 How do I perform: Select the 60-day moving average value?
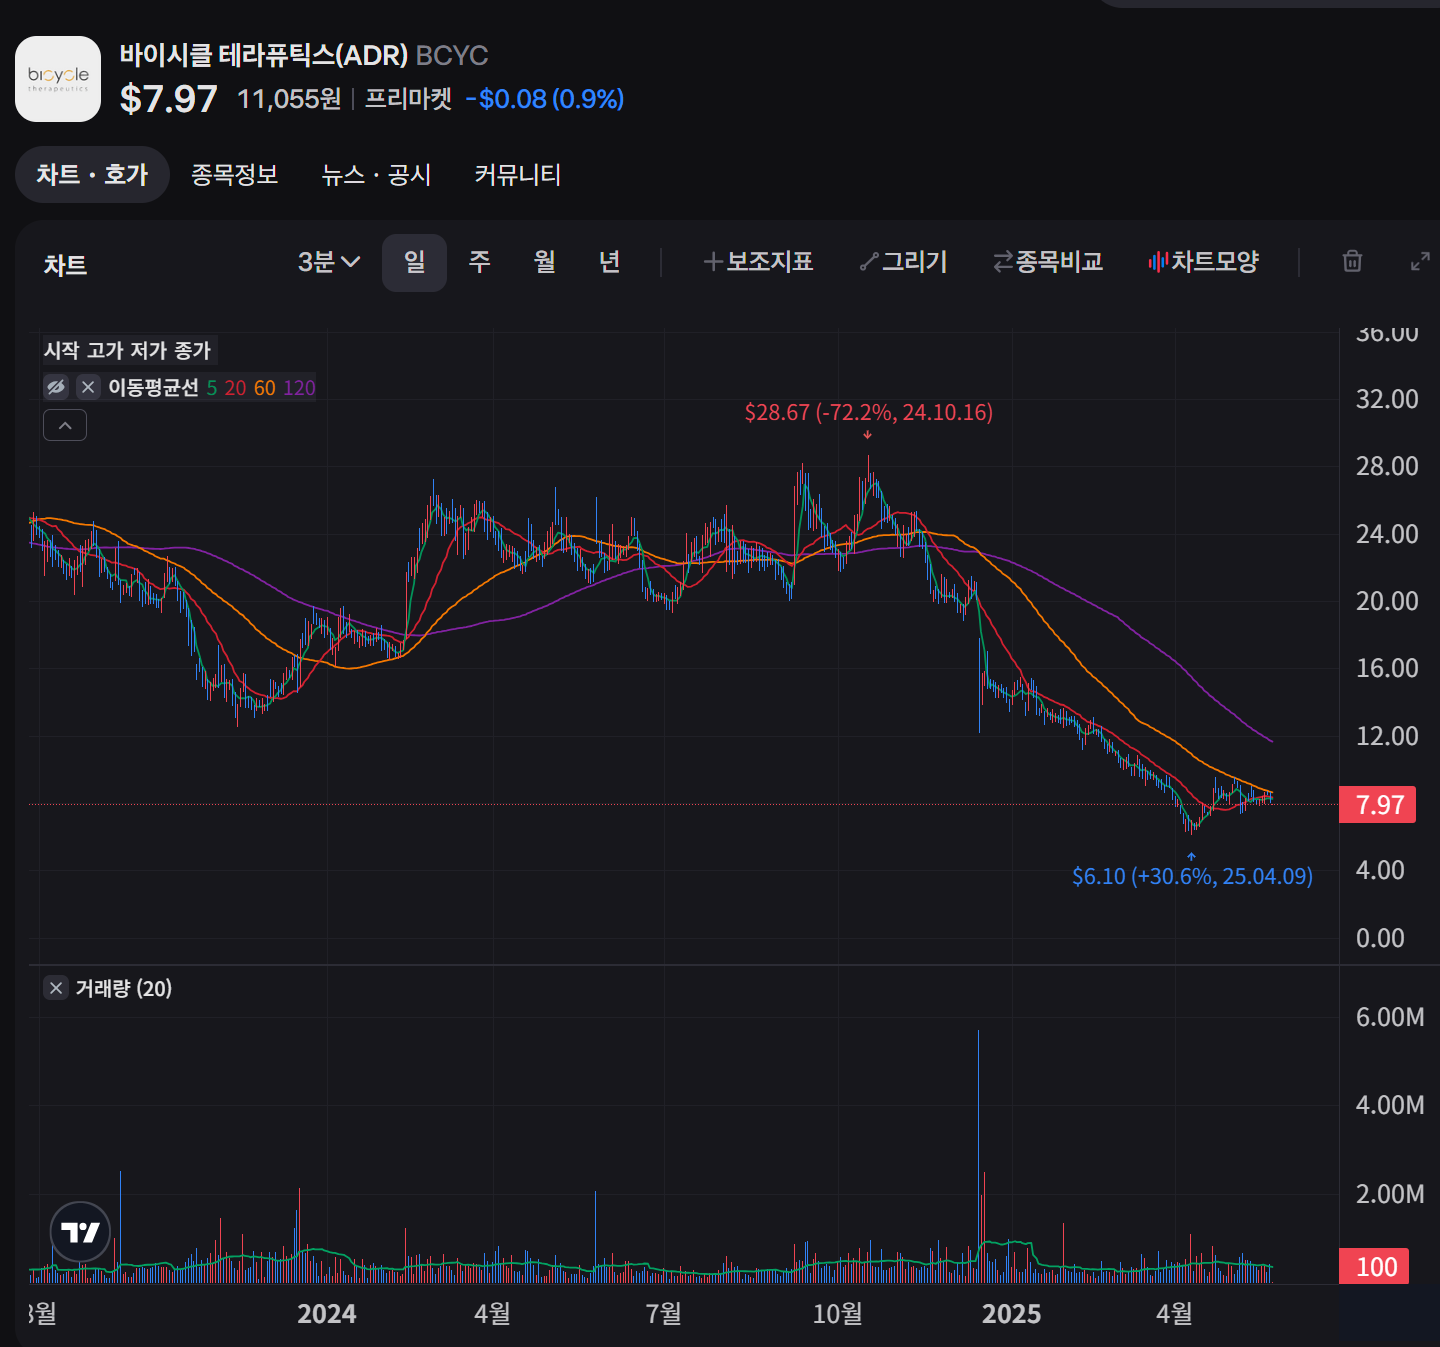click(265, 388)
